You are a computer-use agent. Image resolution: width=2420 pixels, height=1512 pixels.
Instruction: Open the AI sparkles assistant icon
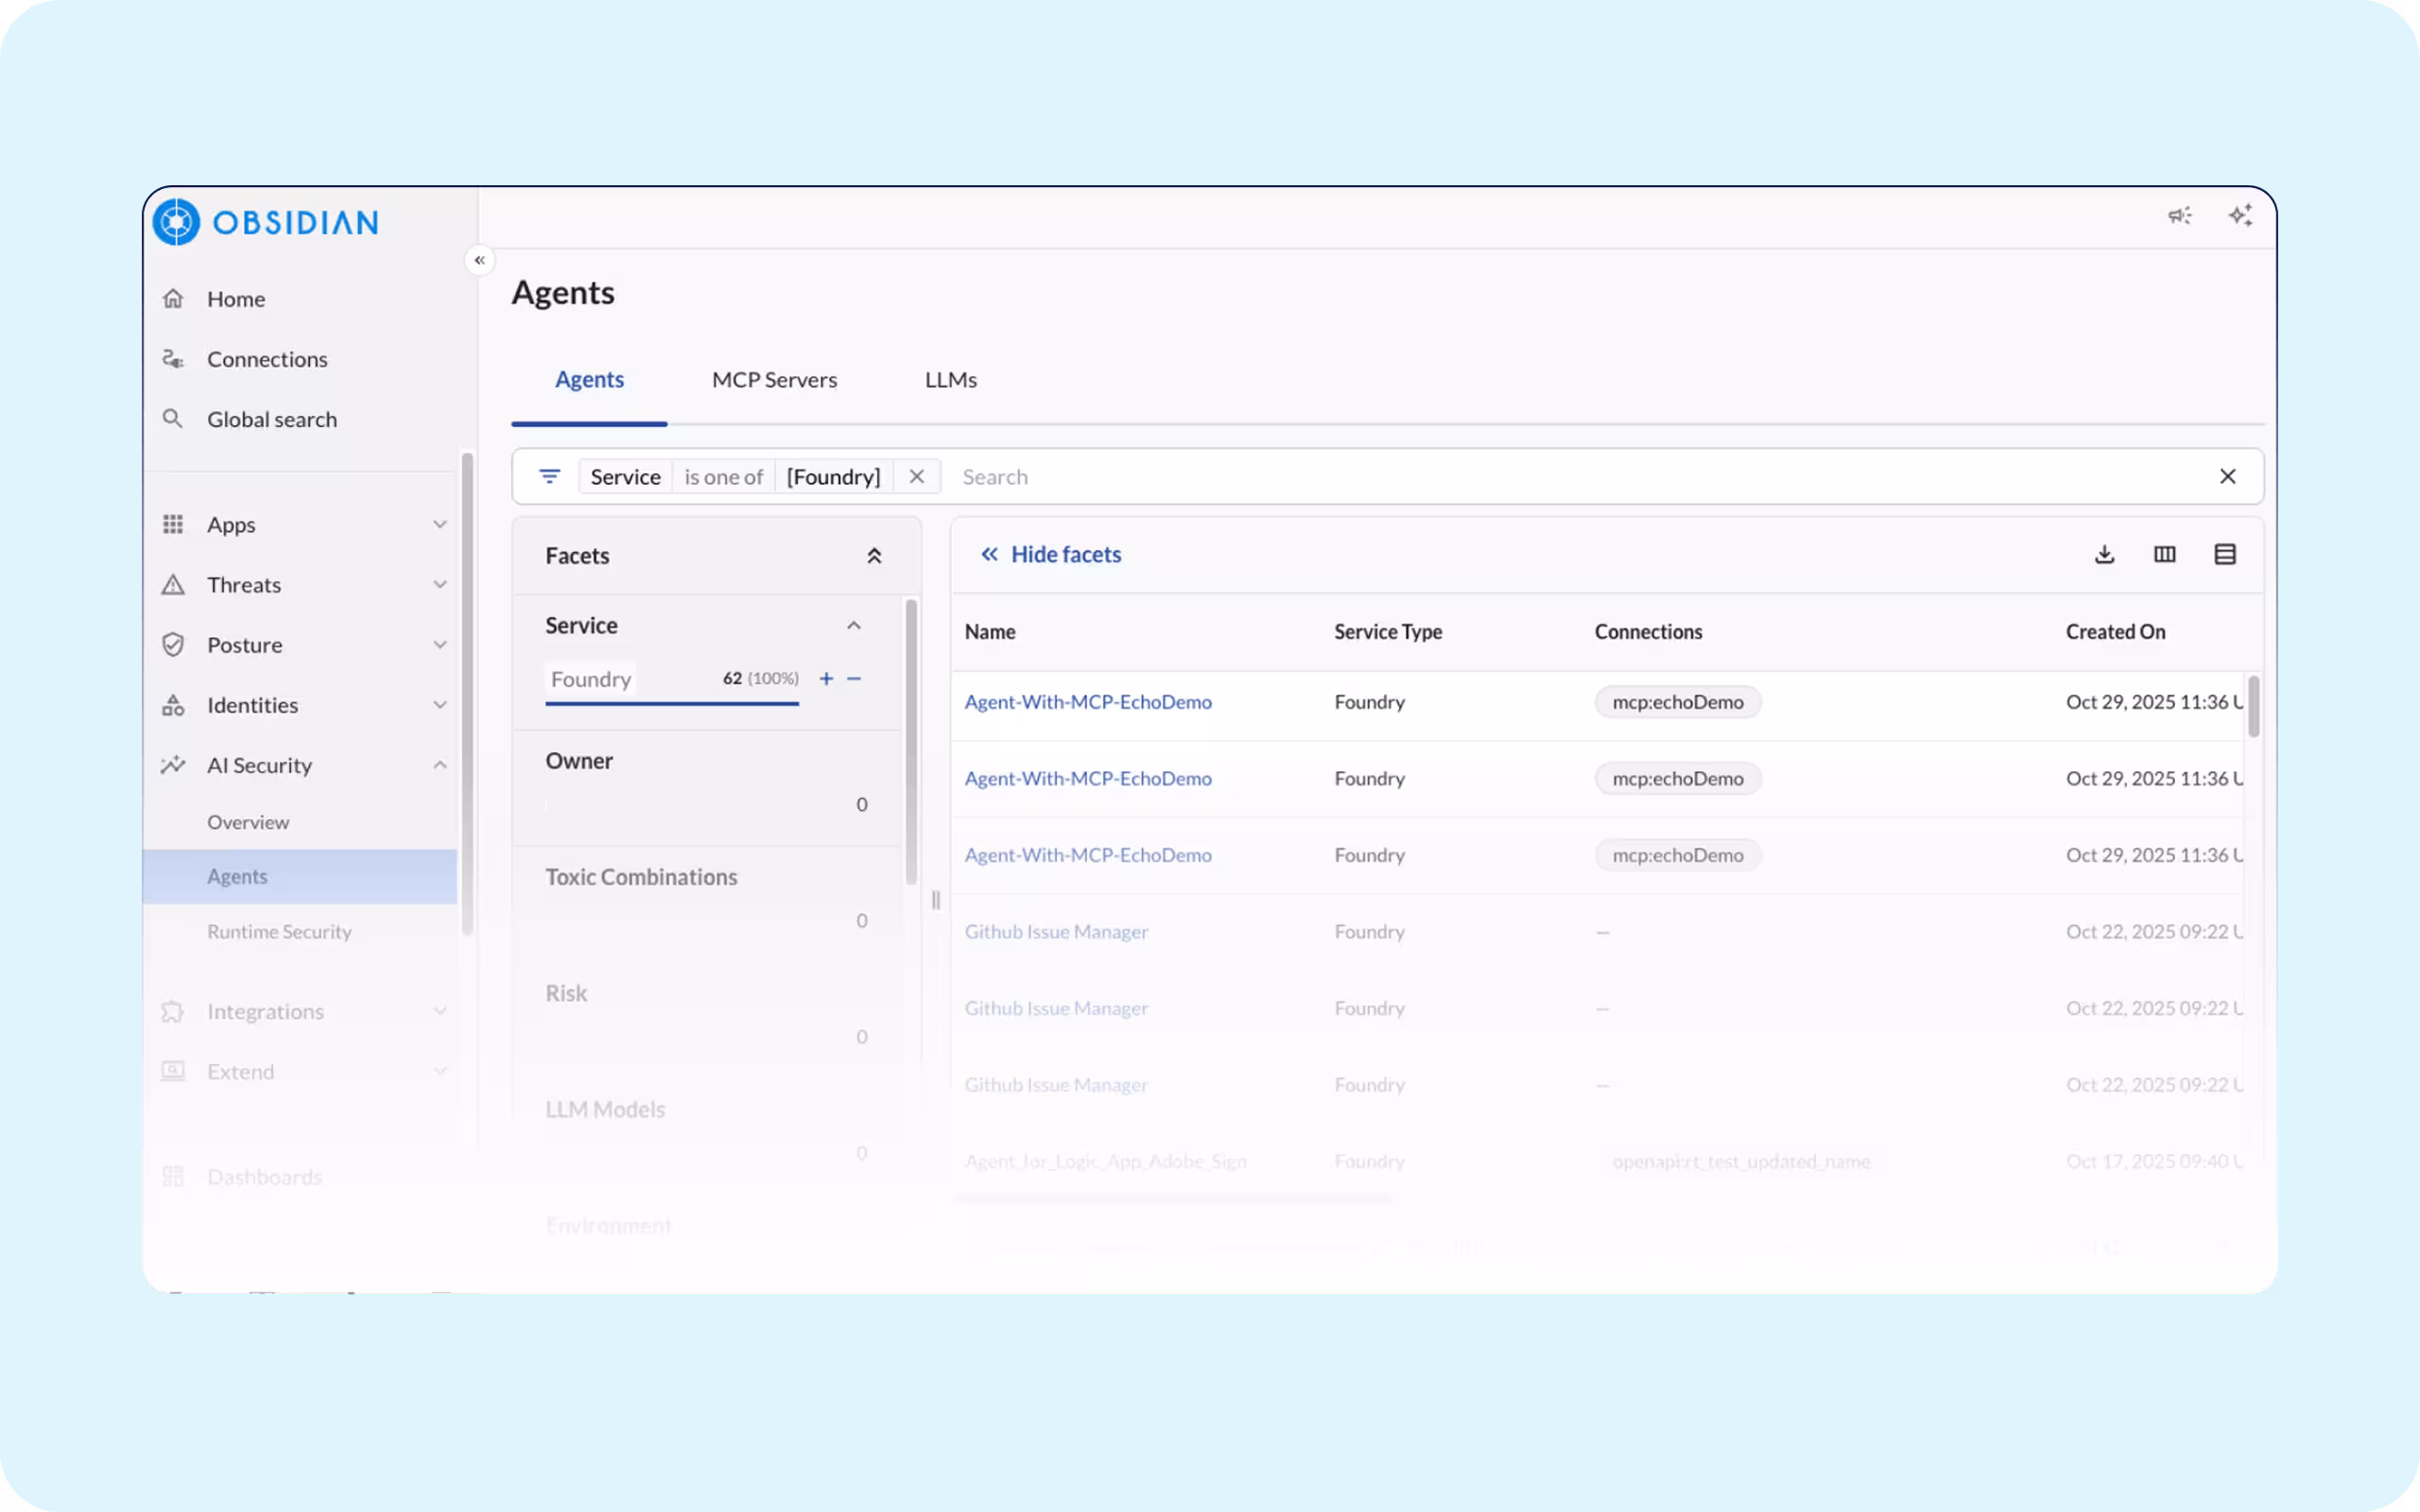tap(2241, 215)
